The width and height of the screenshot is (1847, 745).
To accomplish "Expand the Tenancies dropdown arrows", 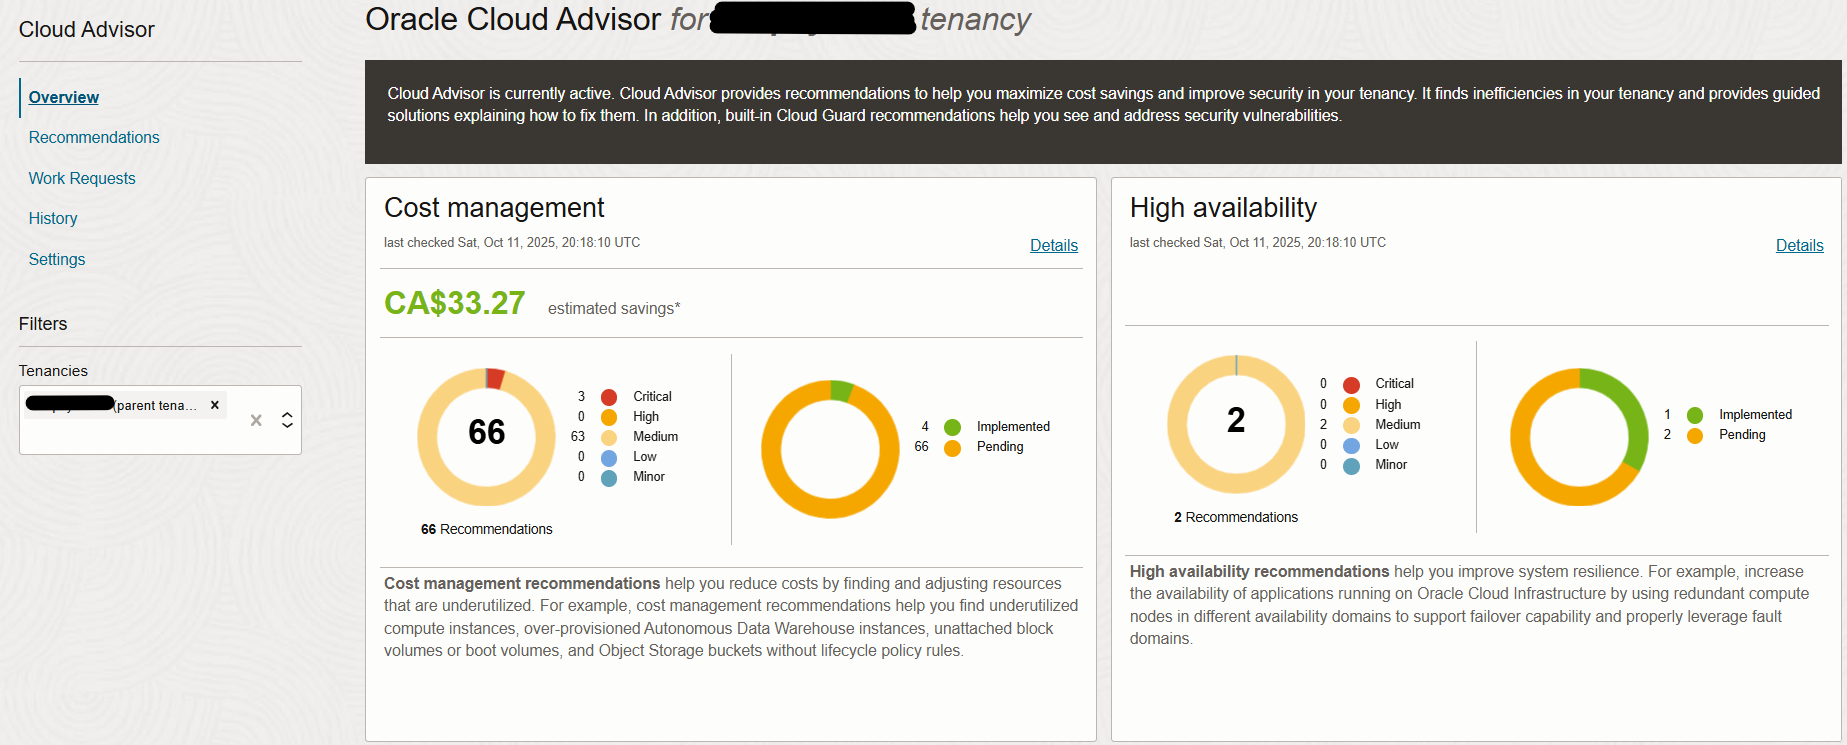I will [x=287, y=420].
